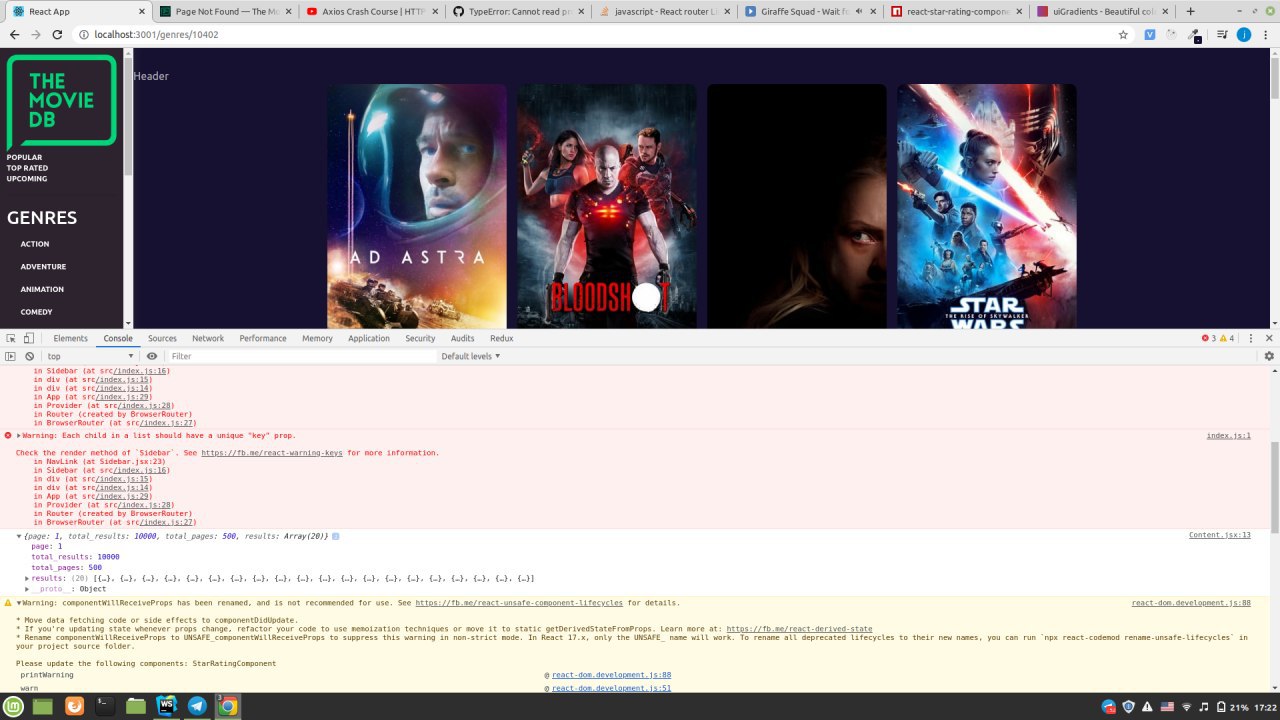1280x720 pixels.
Task: Open the Sources tab
Action: (162, 338)
